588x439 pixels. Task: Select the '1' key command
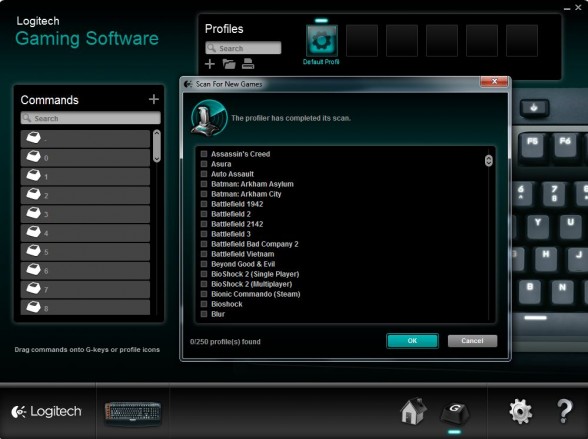85,177
